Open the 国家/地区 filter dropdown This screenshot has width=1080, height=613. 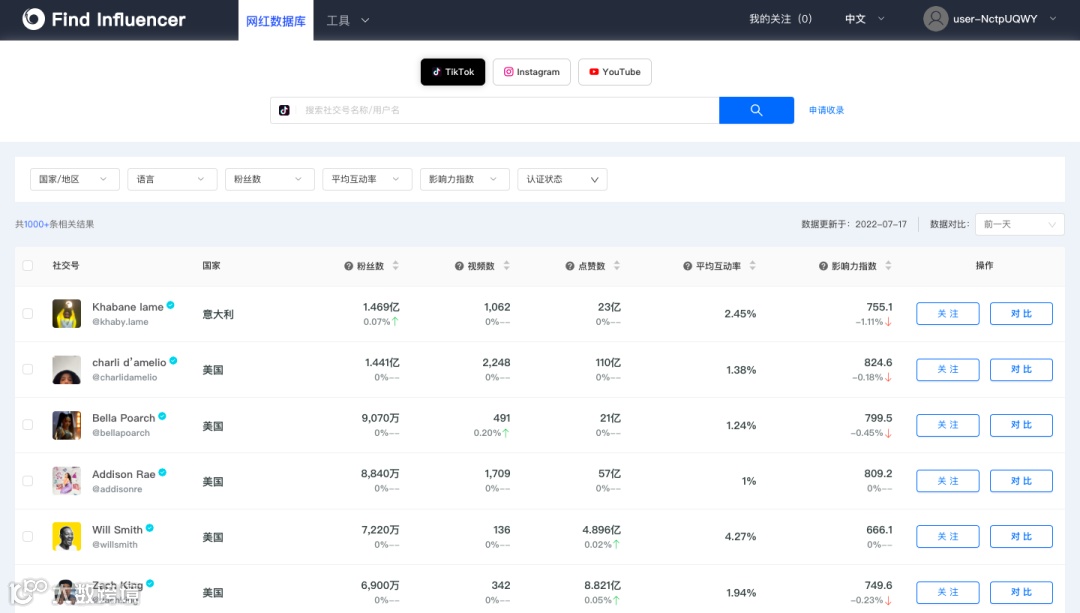[x=74, y=179]
